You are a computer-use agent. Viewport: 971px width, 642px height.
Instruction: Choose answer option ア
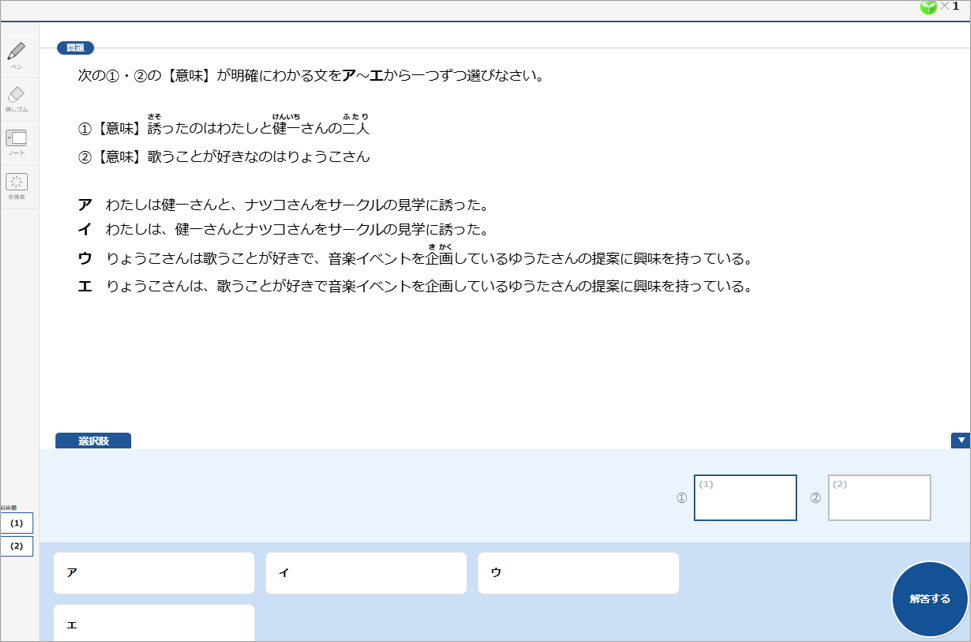154,573
